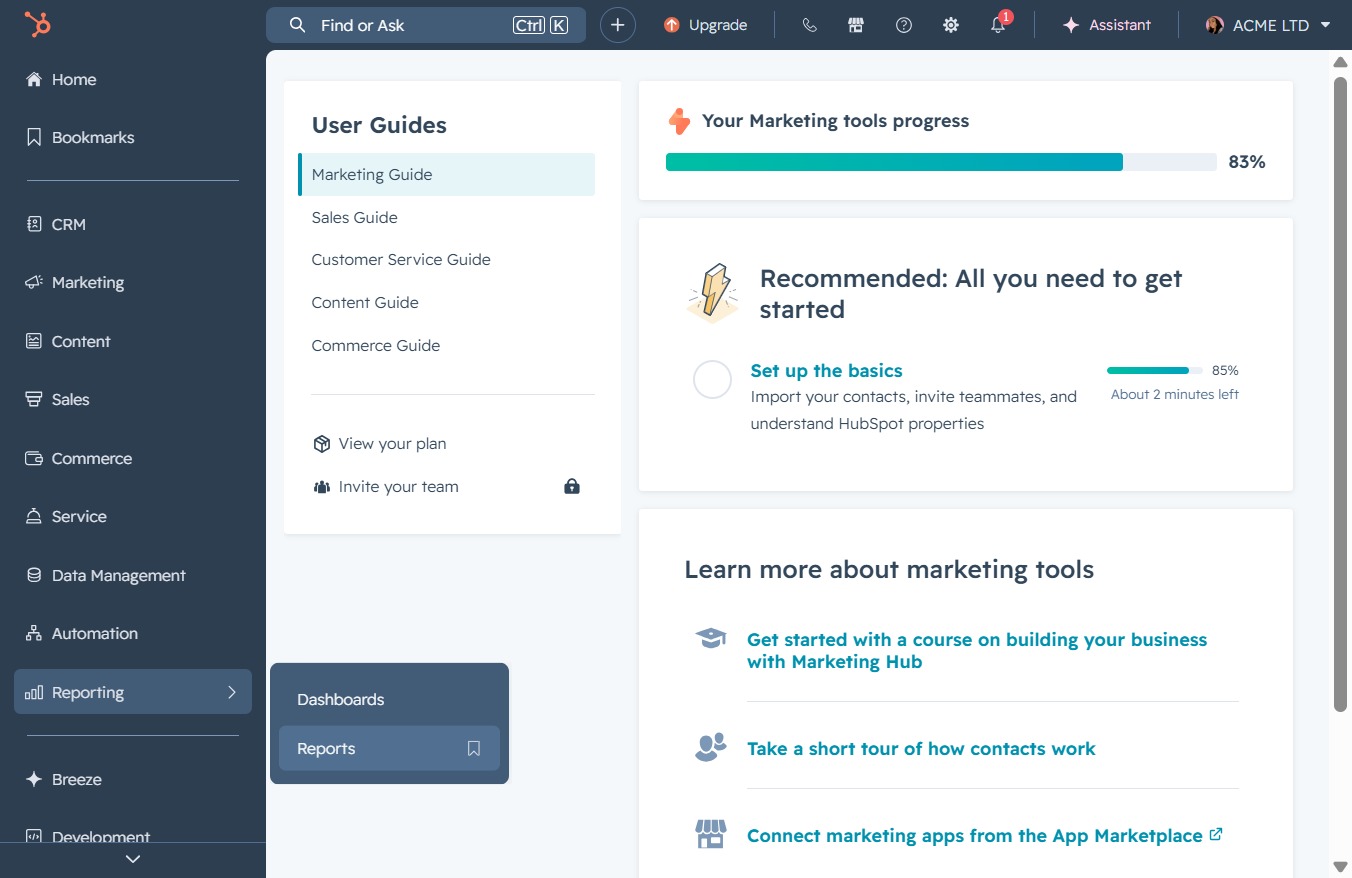Open the Breeze Assistant
The width and height of the screenshot is (1352, 878).
[1107, 25]
